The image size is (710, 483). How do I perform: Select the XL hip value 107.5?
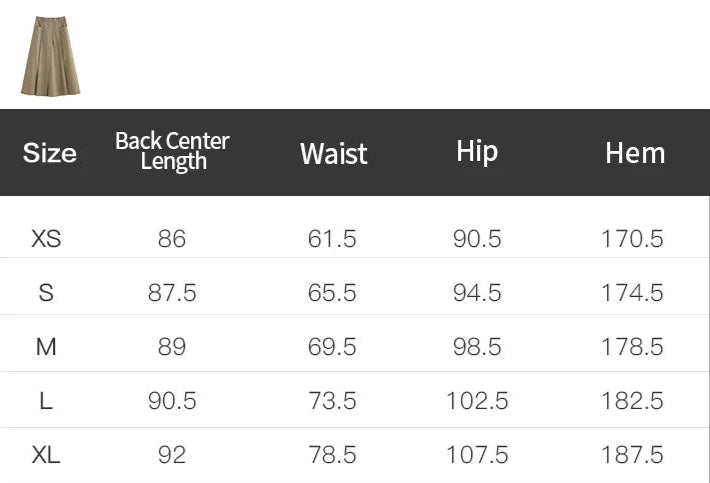pyautogui.click(x=477, y=455)
